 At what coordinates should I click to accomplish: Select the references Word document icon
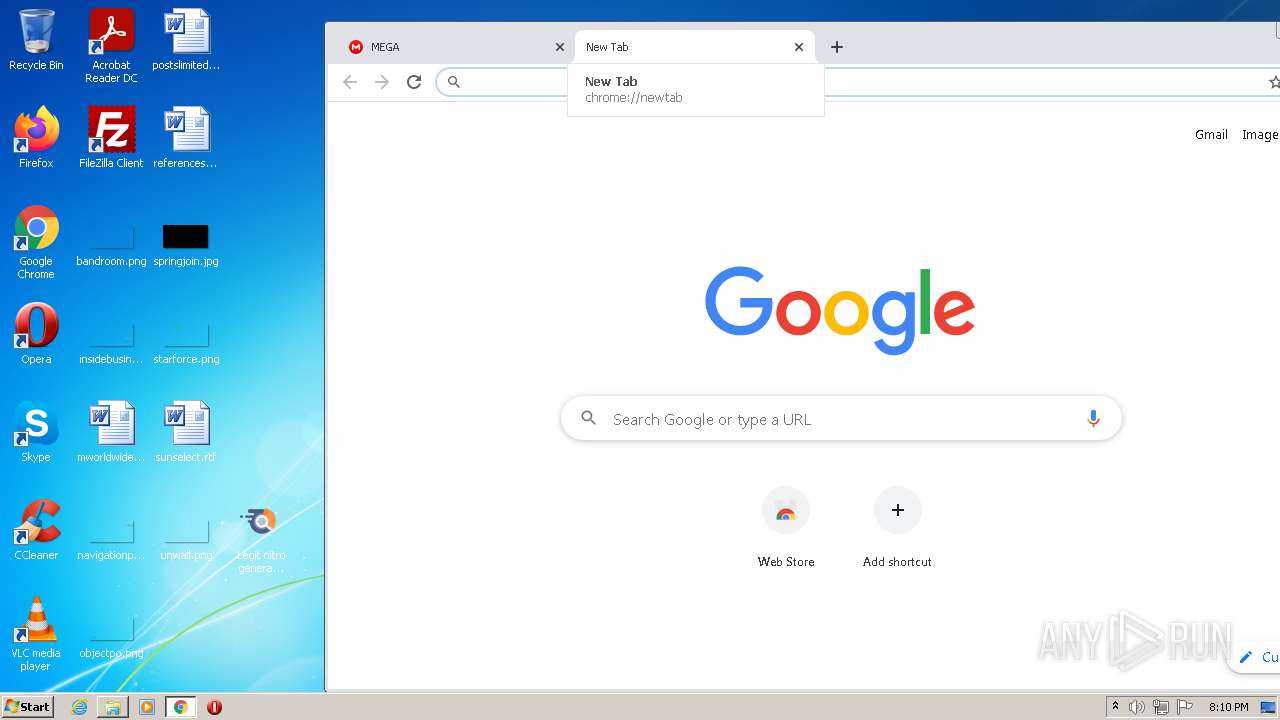186,138
